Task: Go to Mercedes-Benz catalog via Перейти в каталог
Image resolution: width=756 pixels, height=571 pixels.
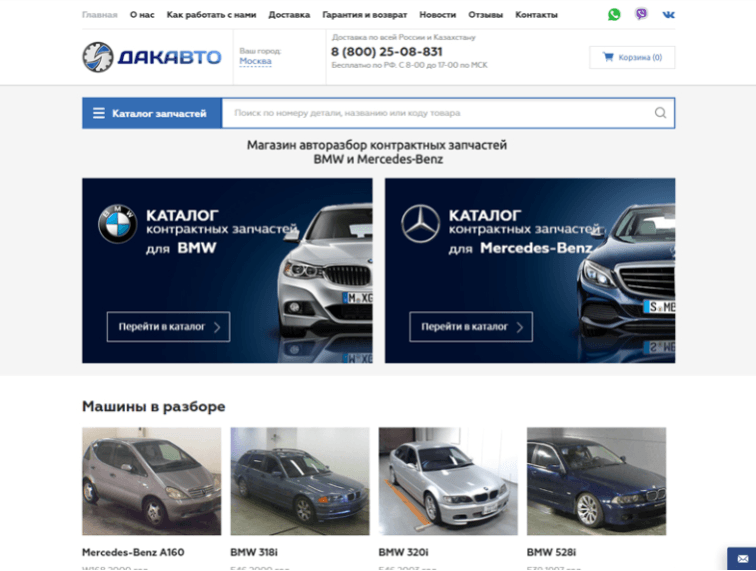Action: pos(471,327)
